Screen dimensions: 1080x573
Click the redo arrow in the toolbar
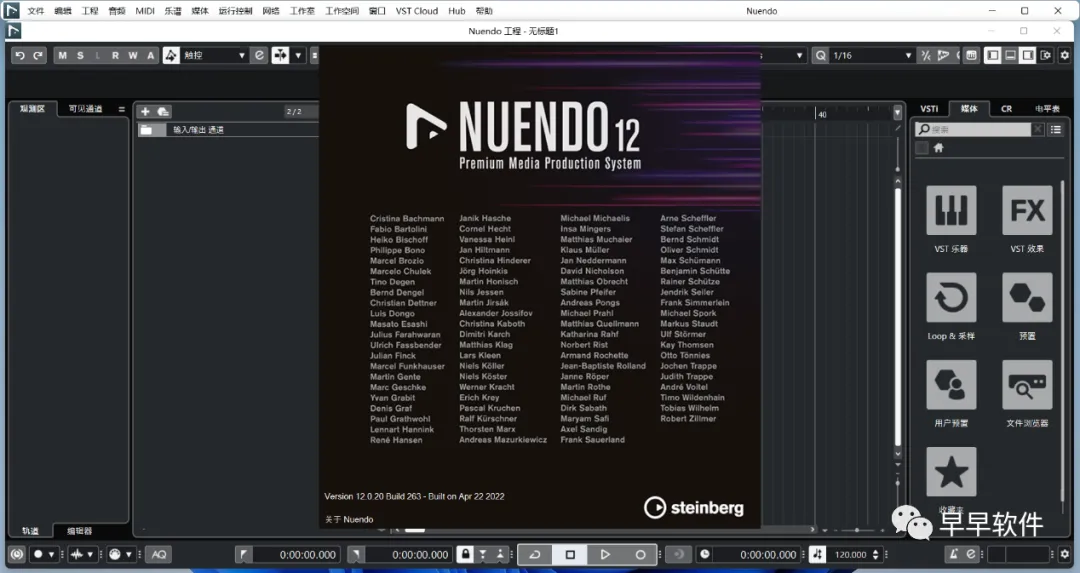(x=38, y=55)
